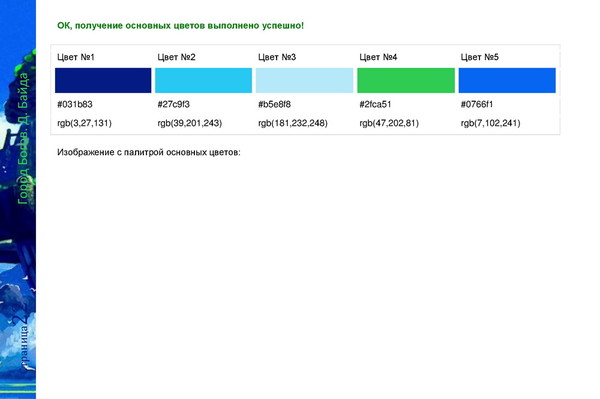Click the green success message text
600x399 pixels.
coord(180,26)
